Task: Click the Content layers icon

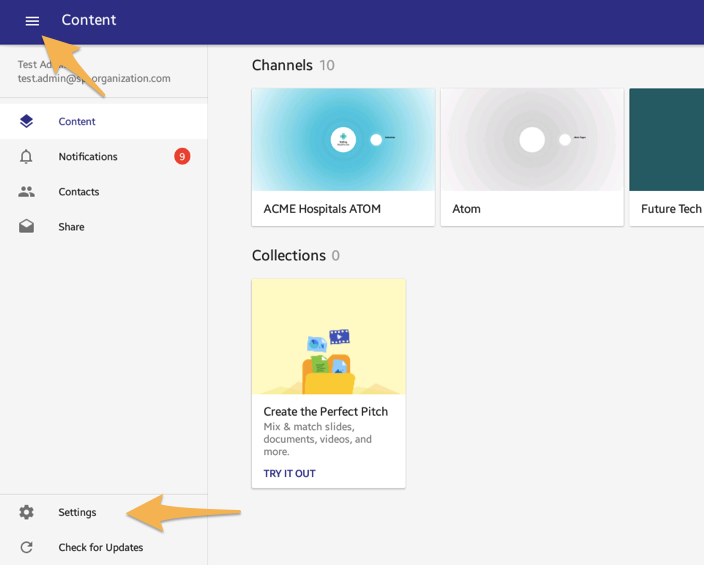Action: click(26, 121)
